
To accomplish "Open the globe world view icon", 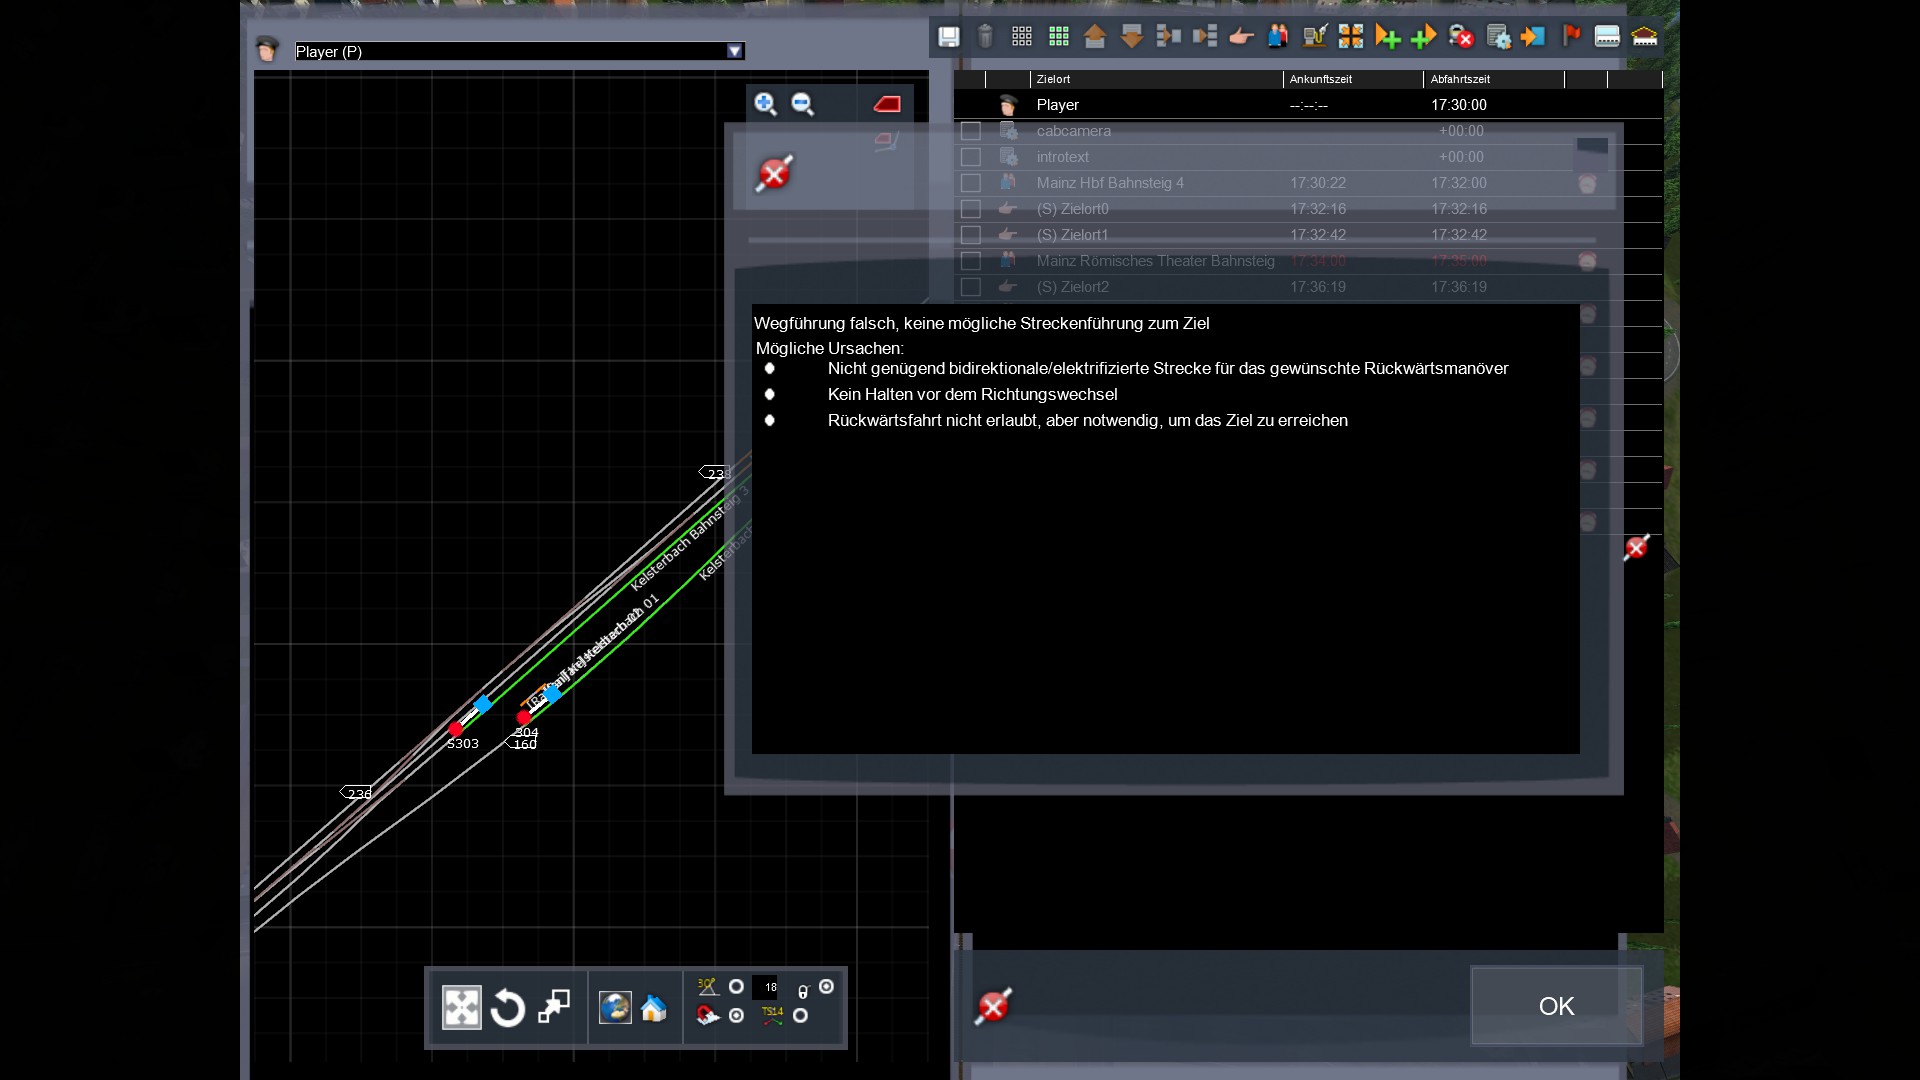I will point(615,1007).
